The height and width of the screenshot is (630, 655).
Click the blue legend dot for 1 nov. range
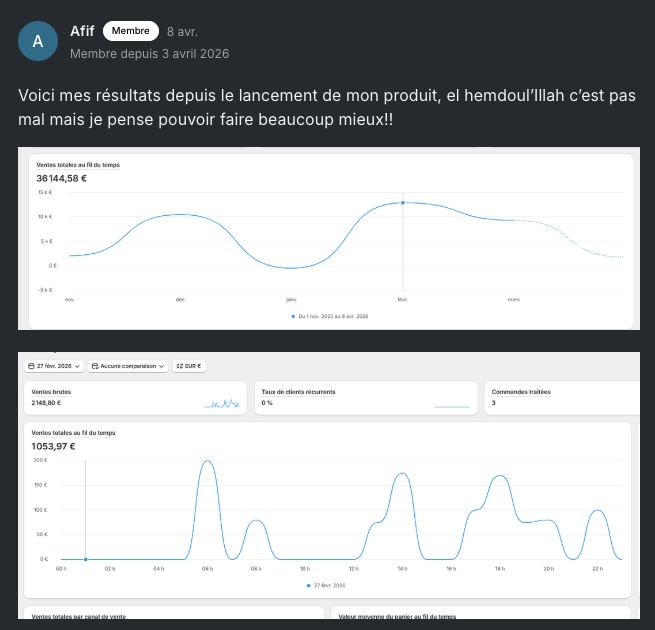point(293,317)
